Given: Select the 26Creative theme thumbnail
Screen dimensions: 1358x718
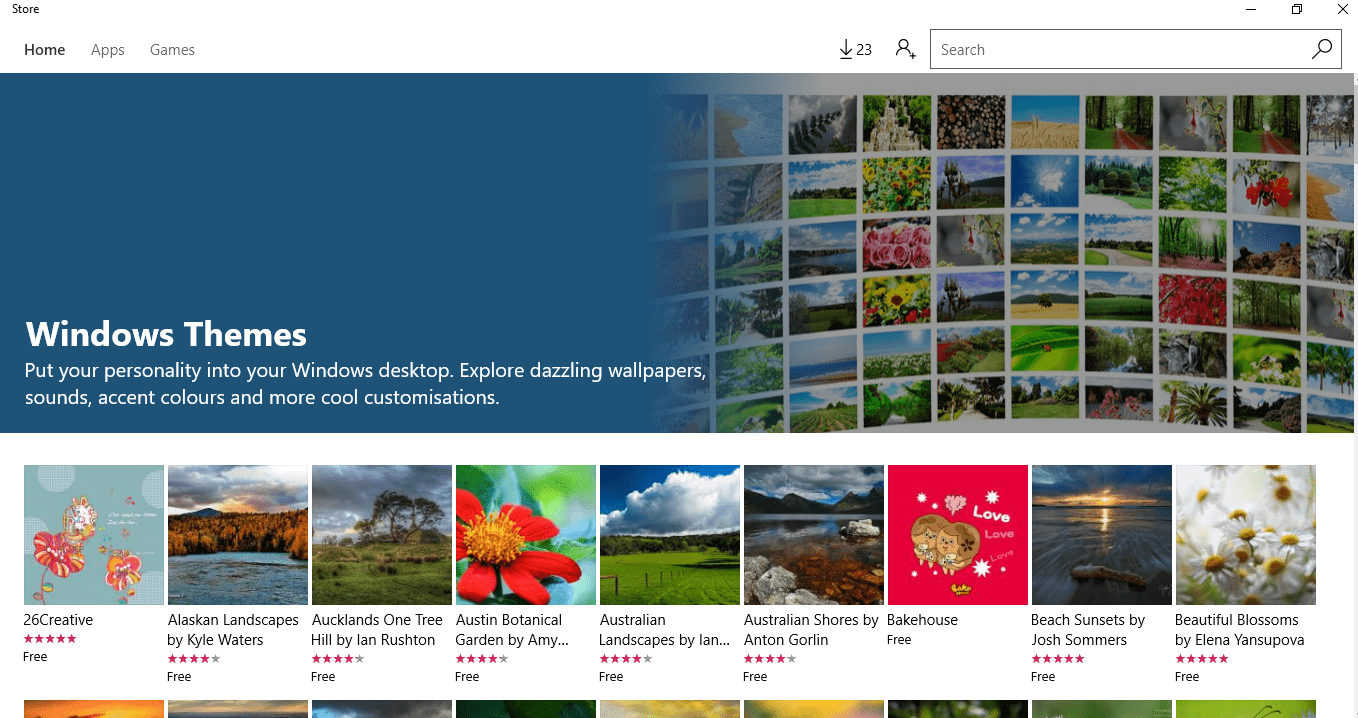Looking at the screenshot, I should [94, 535].
